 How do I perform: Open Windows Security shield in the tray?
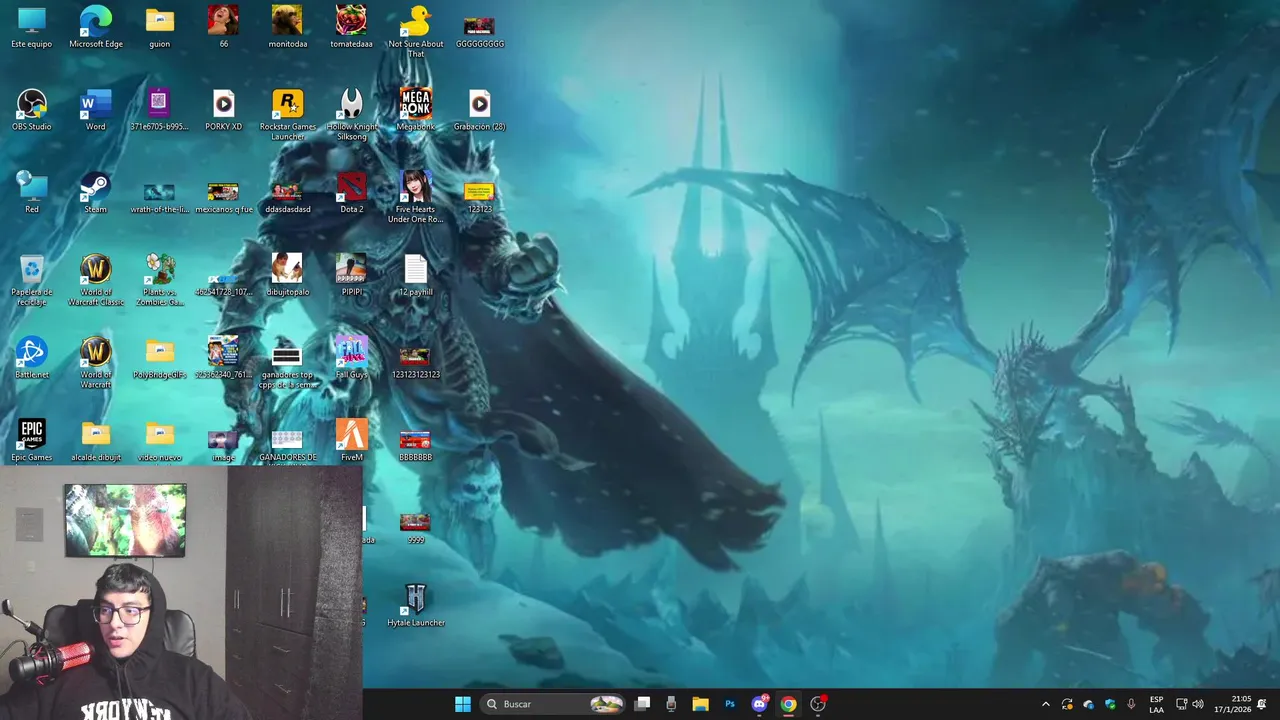pyautogui.click(x=1110, y=704)
